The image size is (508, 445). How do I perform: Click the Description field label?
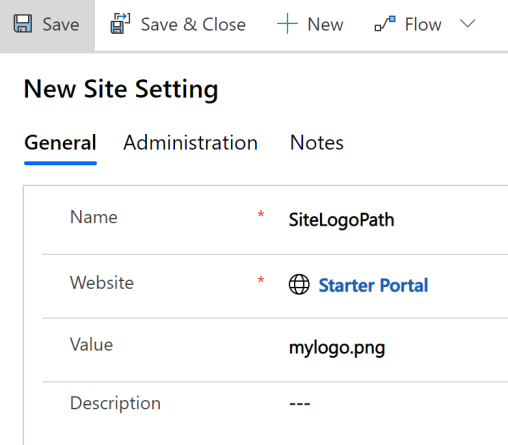coord(115,403)
